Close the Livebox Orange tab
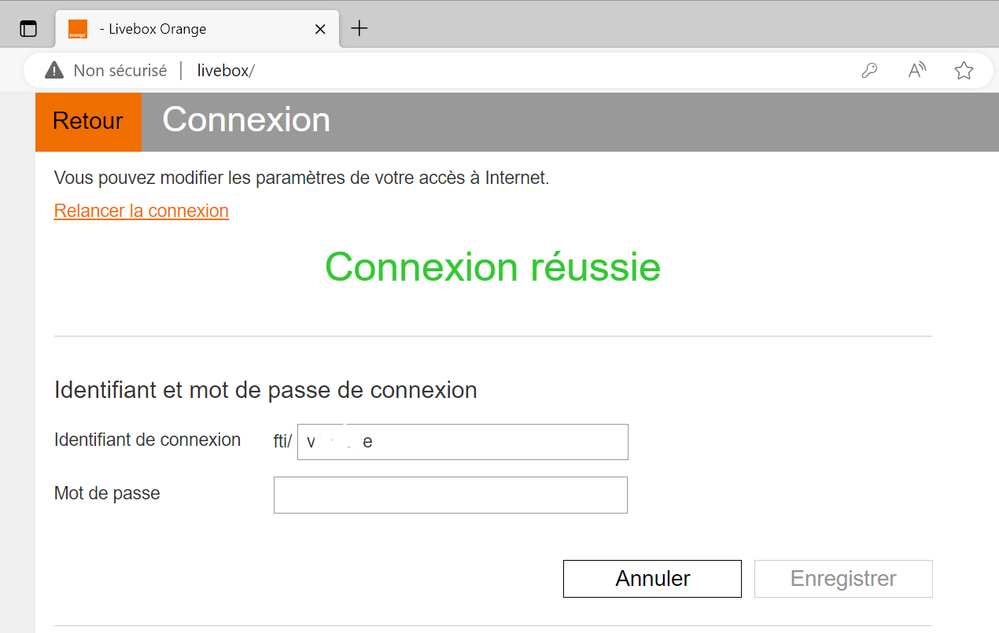This screenshot has height=633, width=999. 320,29
